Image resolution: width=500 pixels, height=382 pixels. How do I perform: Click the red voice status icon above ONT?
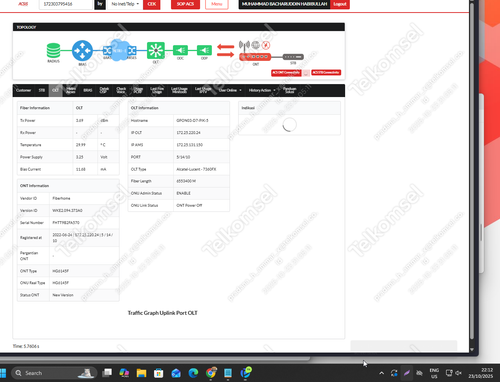click(x=266, y=45)
